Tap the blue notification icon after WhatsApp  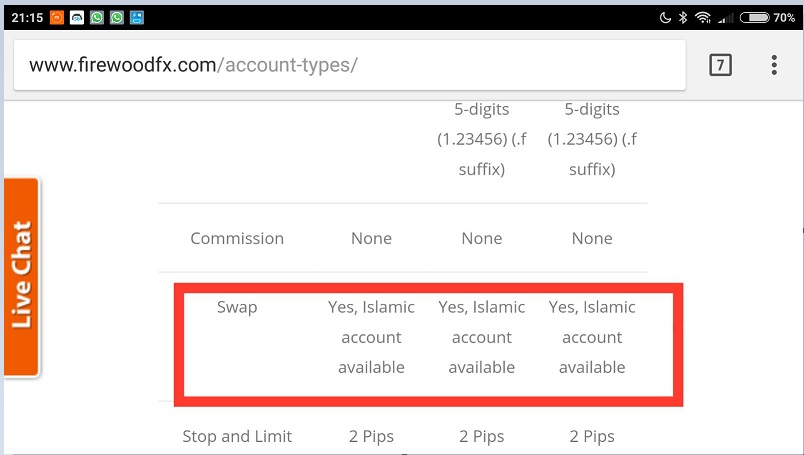pyautogui.click(x=137, y=17)
